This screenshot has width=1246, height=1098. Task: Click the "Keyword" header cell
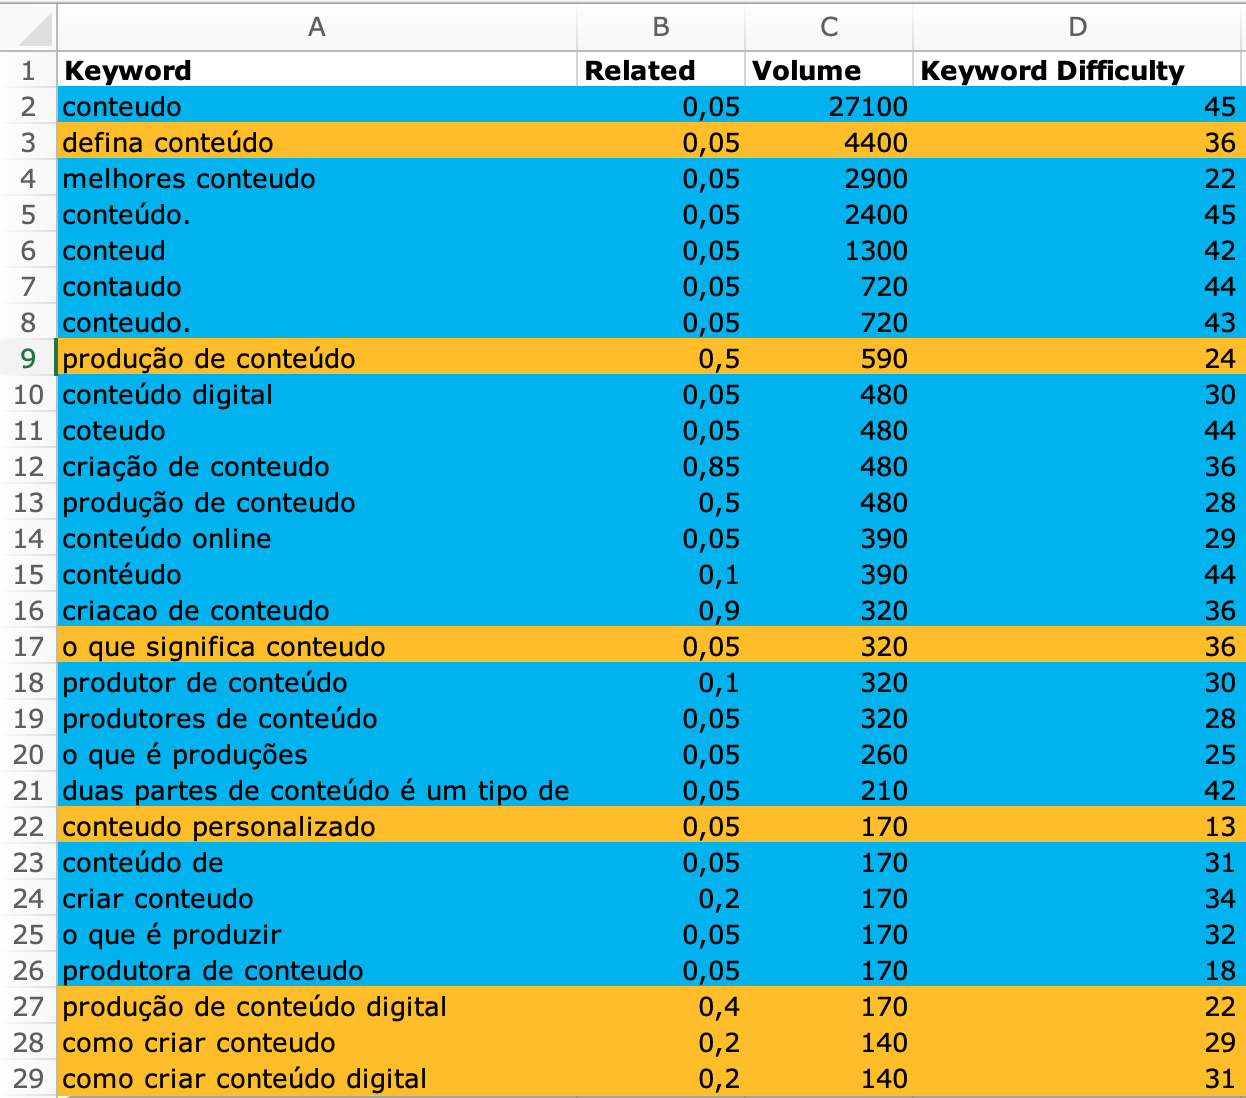tap(317, 71)
